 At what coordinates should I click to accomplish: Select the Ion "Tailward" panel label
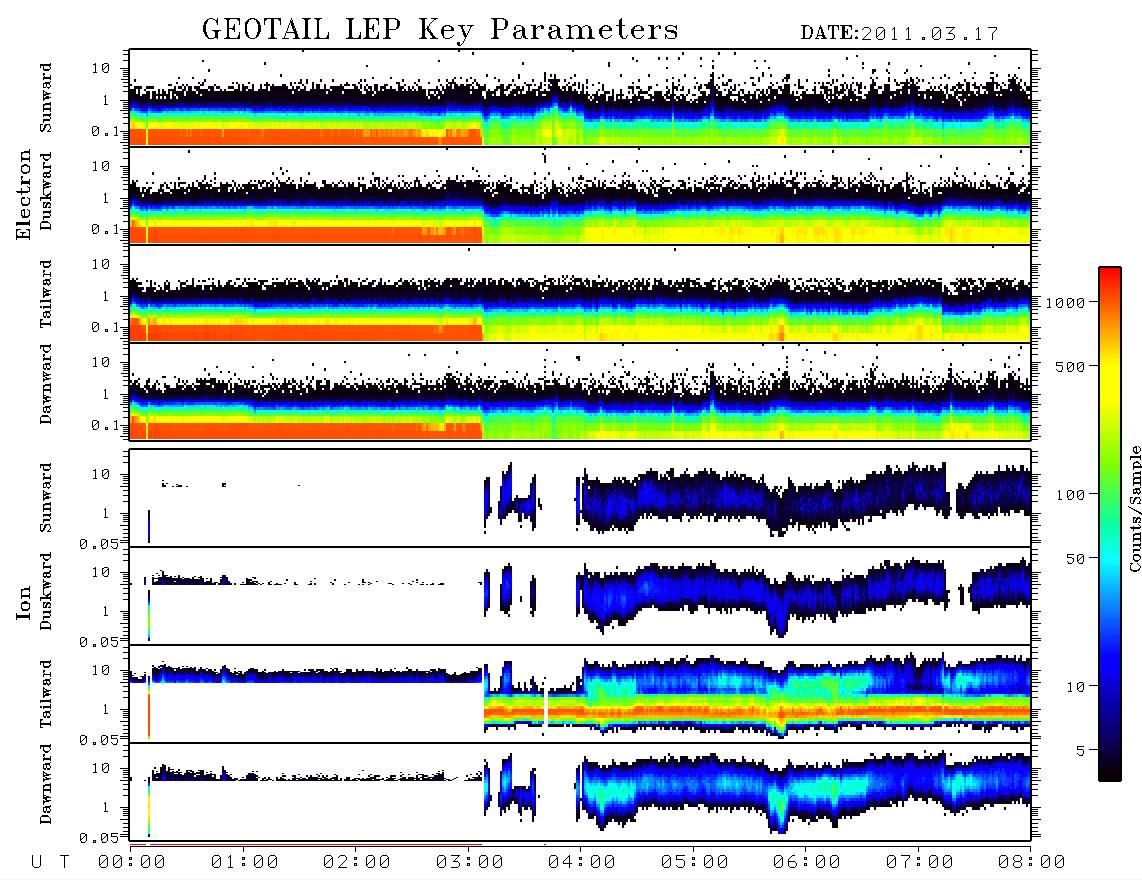click(46, 694)
